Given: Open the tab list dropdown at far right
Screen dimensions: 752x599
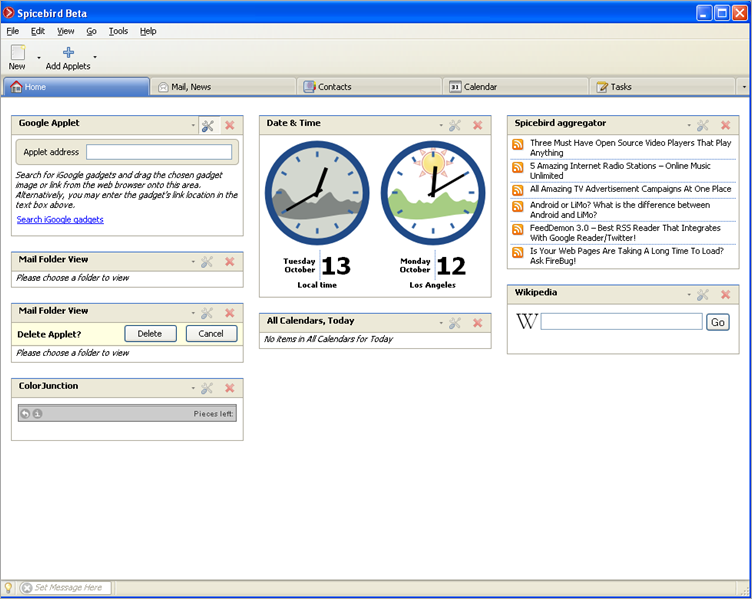Looking at the screenshot, I should pos(743,87).
